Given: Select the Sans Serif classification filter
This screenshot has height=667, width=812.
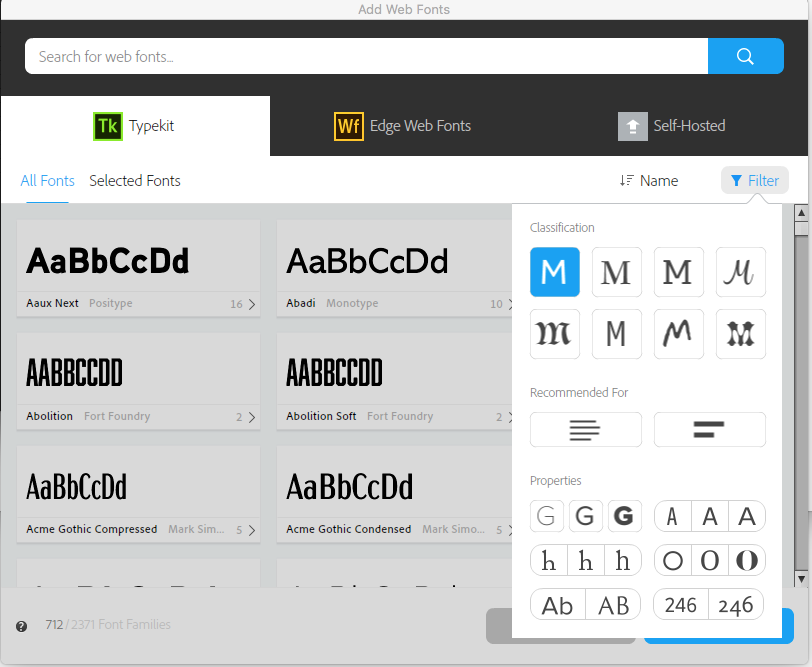Looking at the screenshot, I should [x=555, y=272].
